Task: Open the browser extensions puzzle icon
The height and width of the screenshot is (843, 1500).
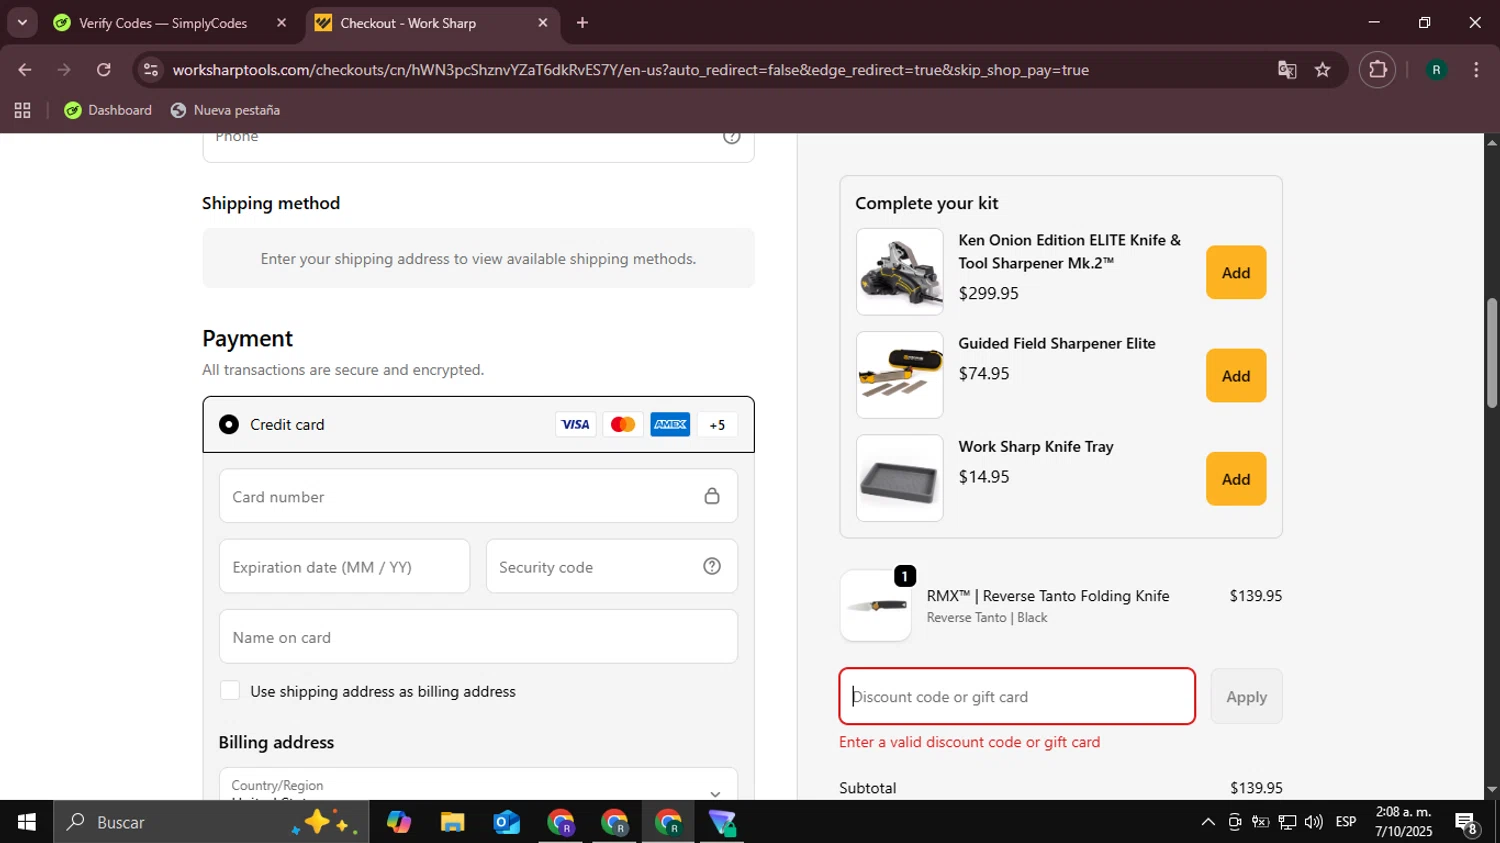Action: (x=1378, y=70)
